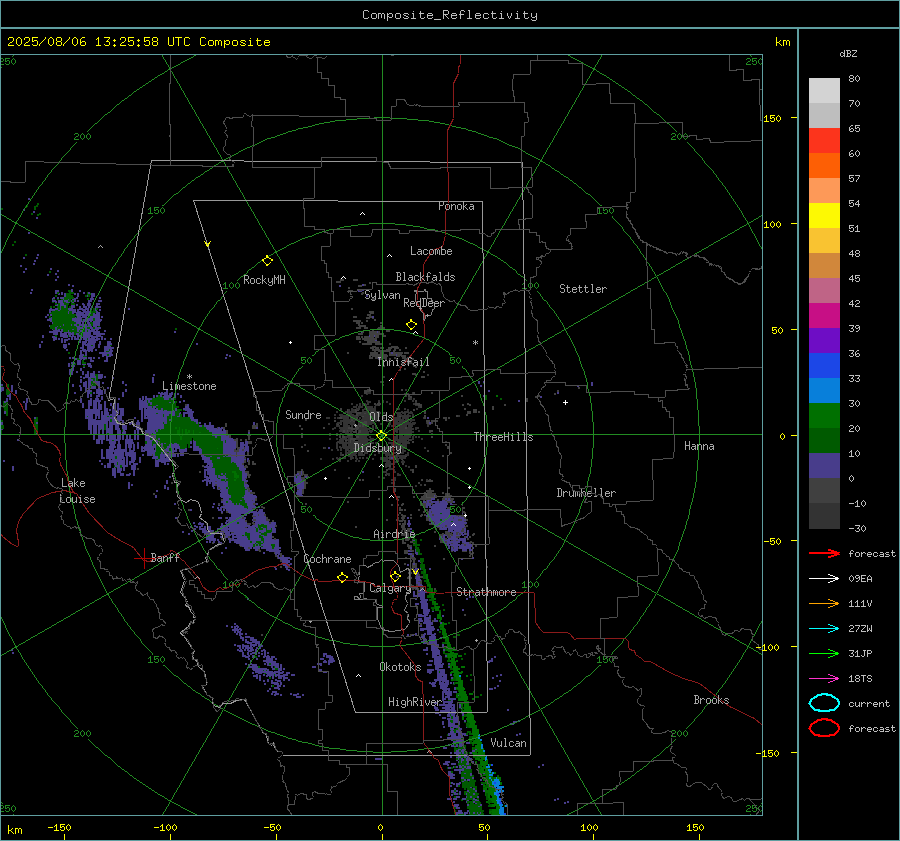The width and height of the screenshot is (900, 841).
Task: Click the Composite_Reflectivity title
Action: pyautogui.click(x=450, y=15)
